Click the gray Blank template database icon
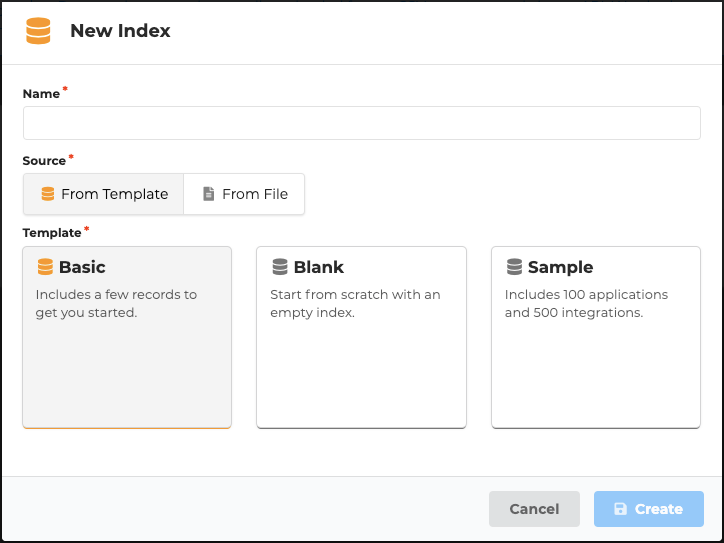The image size is (724, 543). (280, 267)
